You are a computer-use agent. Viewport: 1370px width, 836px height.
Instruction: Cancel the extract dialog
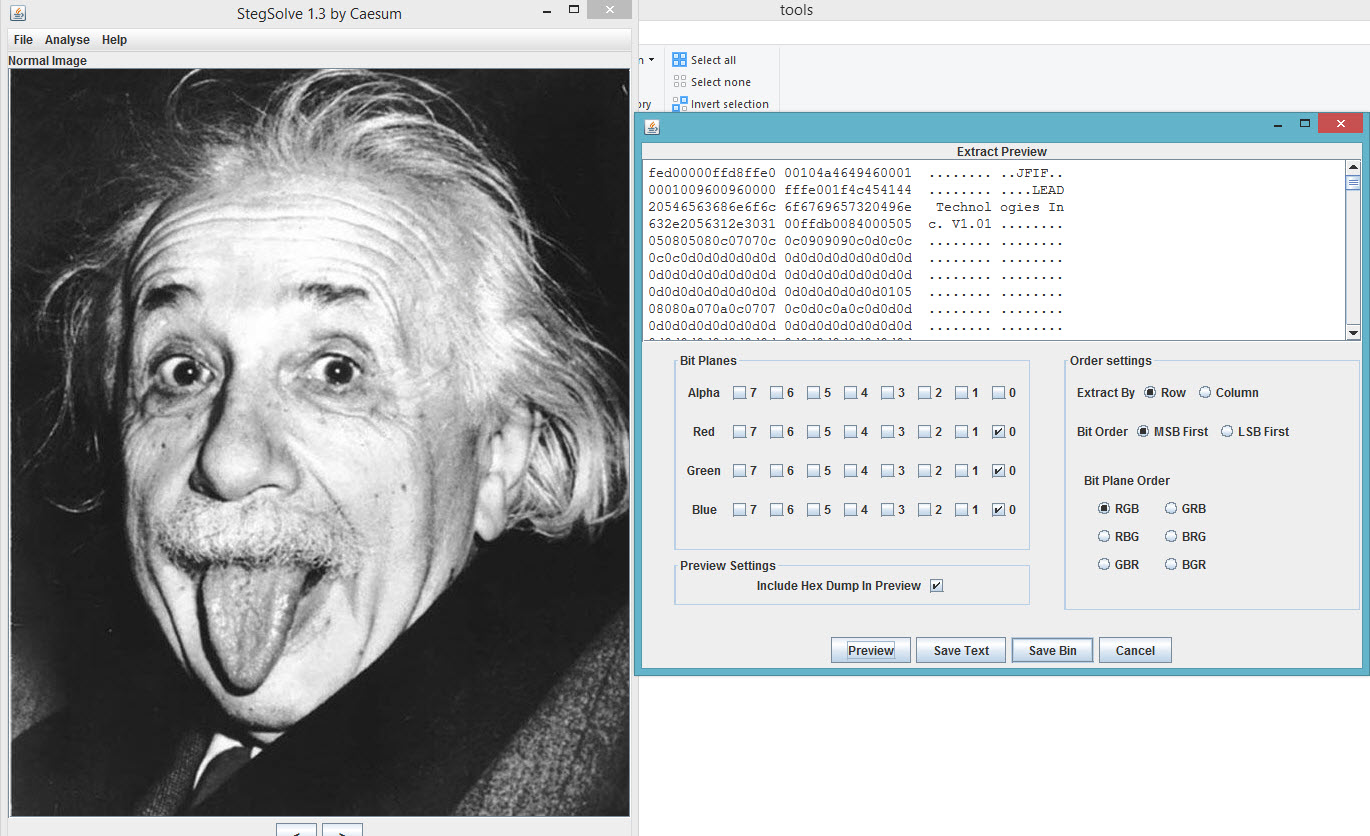[1135, 650]
